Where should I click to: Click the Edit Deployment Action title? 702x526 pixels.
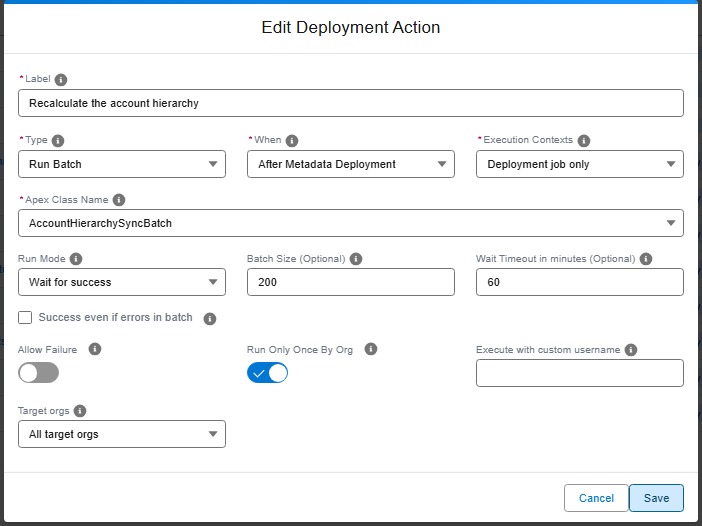[x=351, y=27]
